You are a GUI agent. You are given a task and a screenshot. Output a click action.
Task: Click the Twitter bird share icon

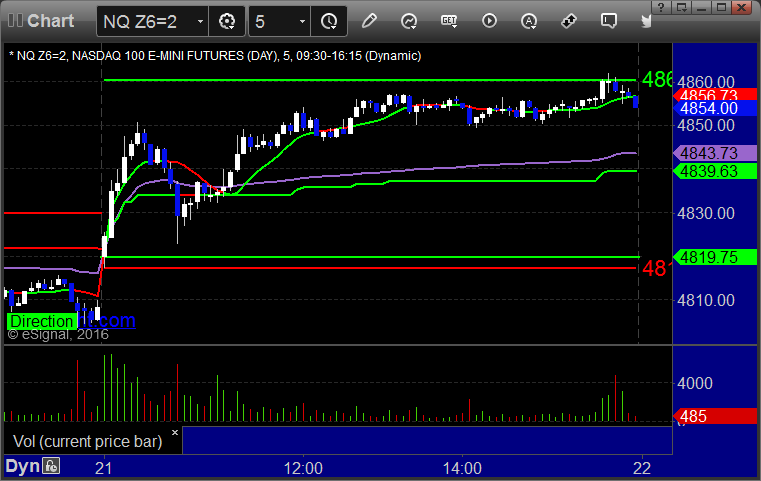pyautogui.click(x=646, y=21)
